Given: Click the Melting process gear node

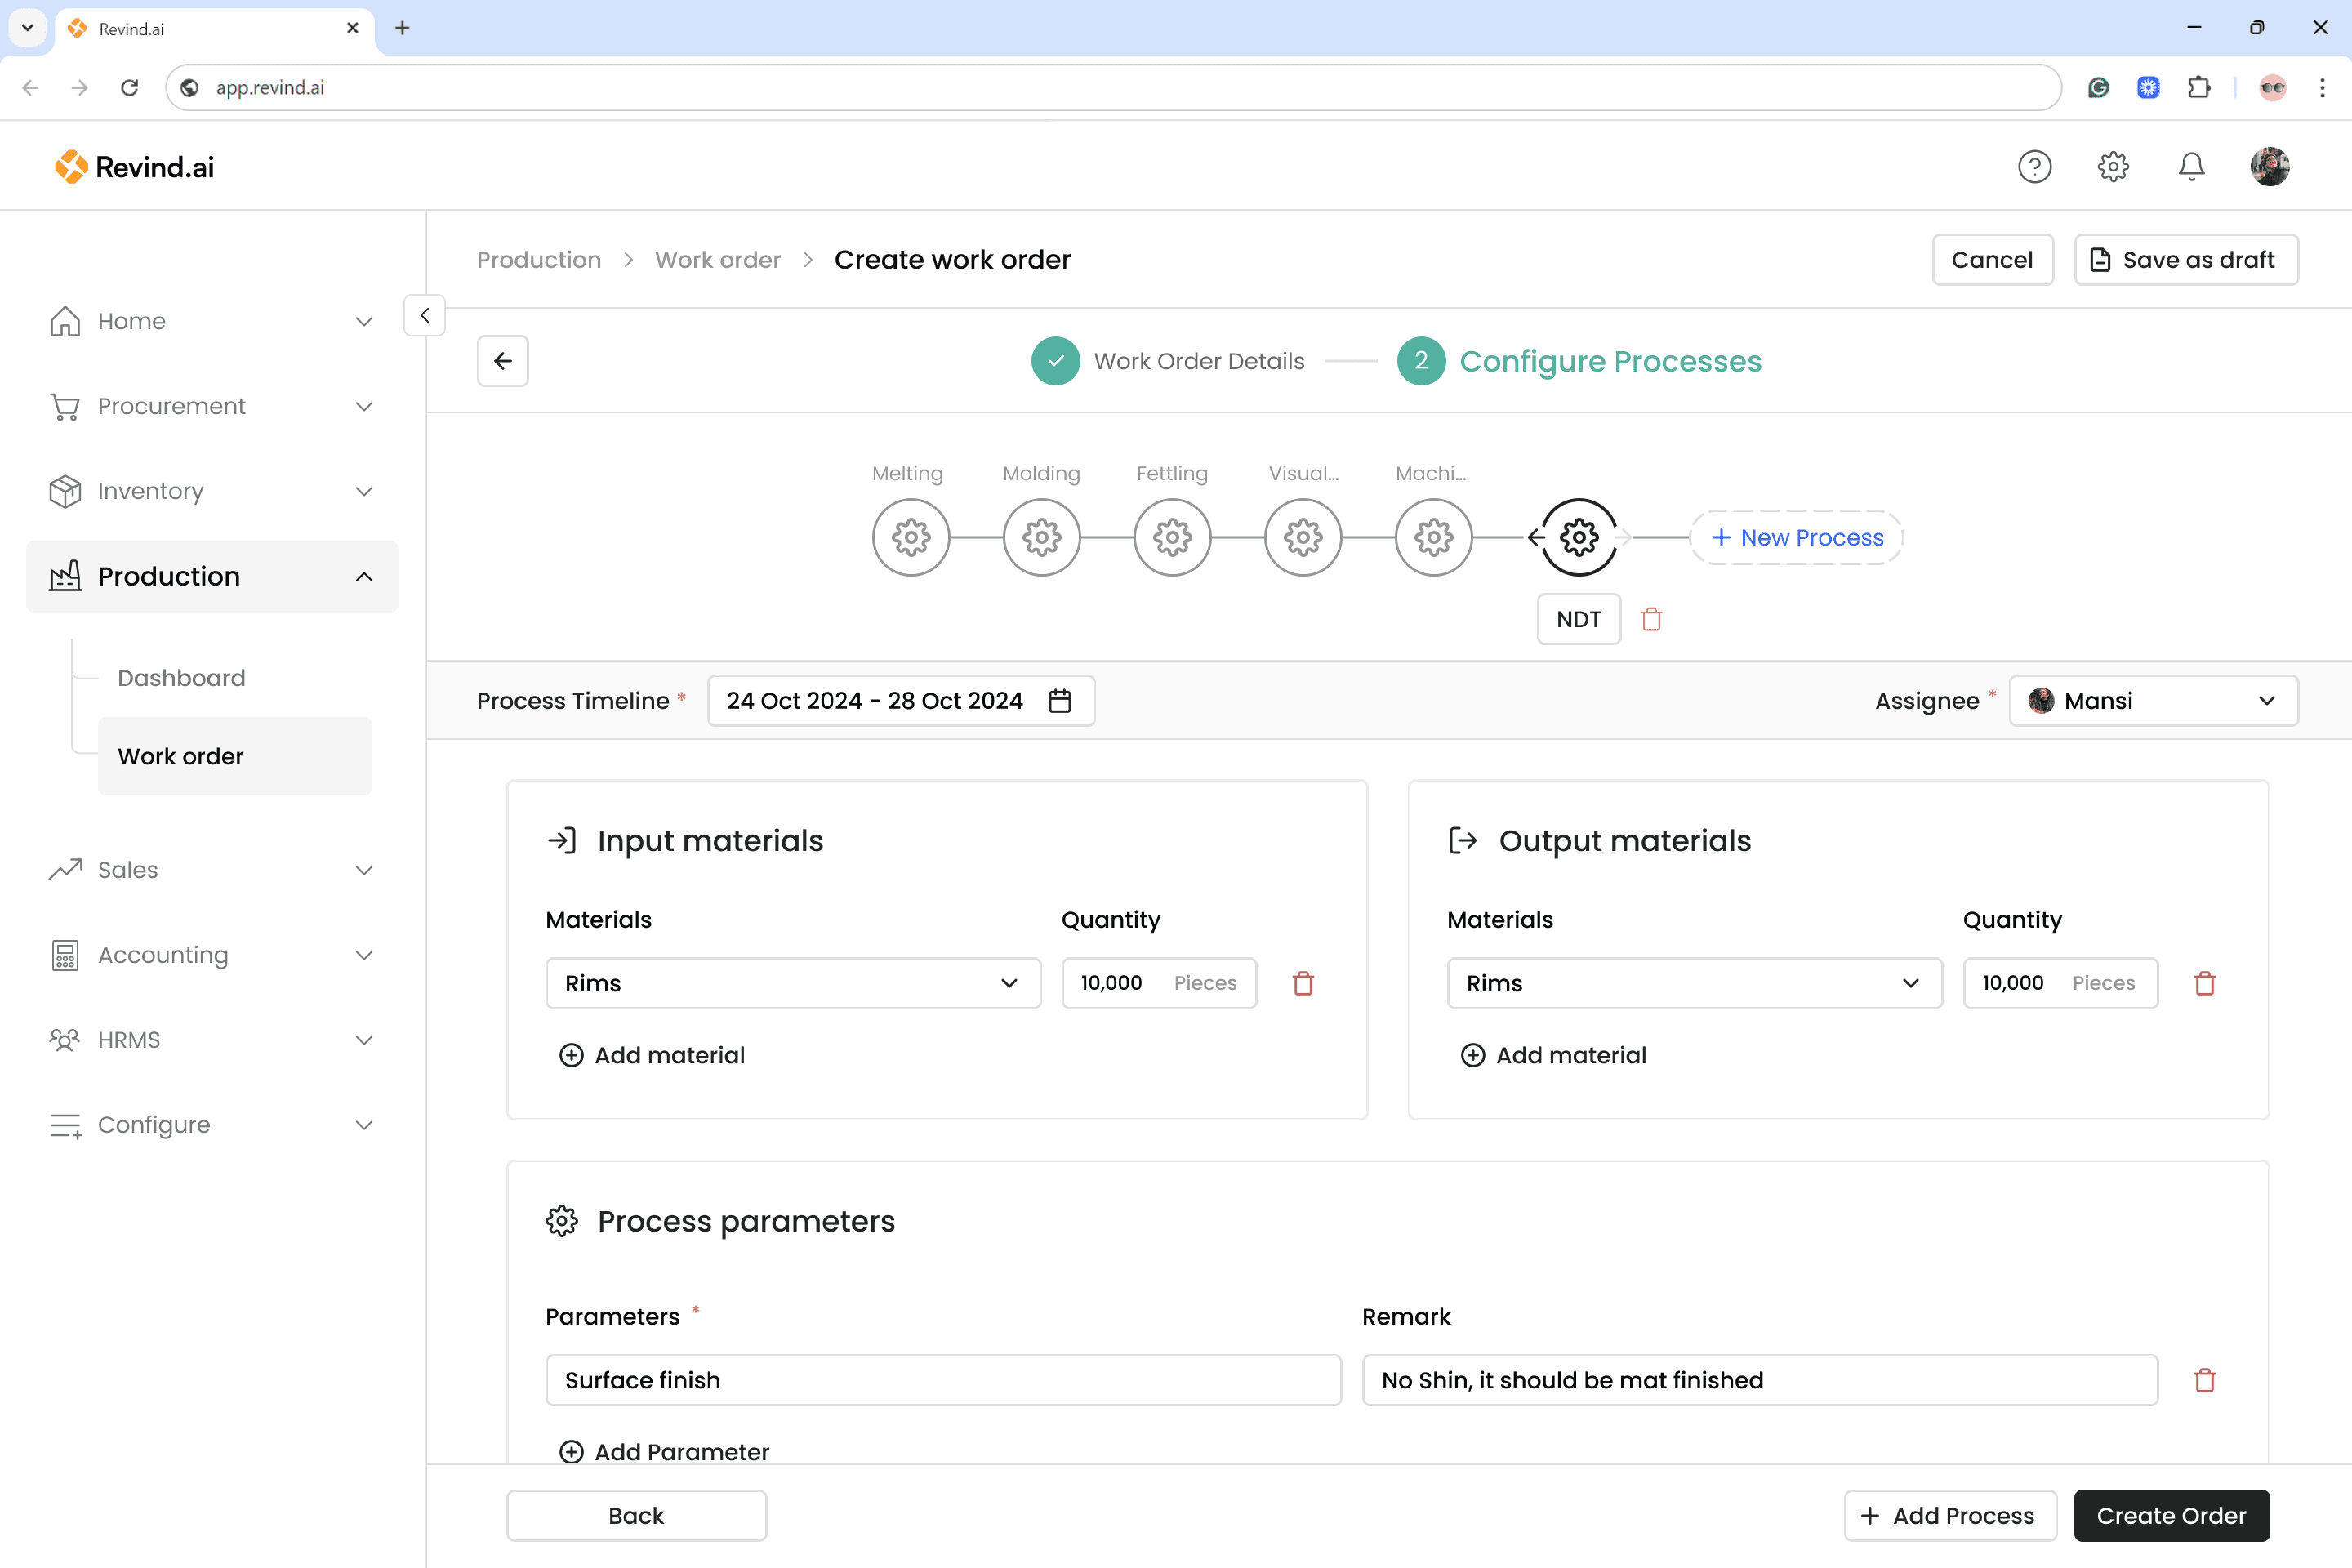Looking at the screenshot, I should 910,537.
